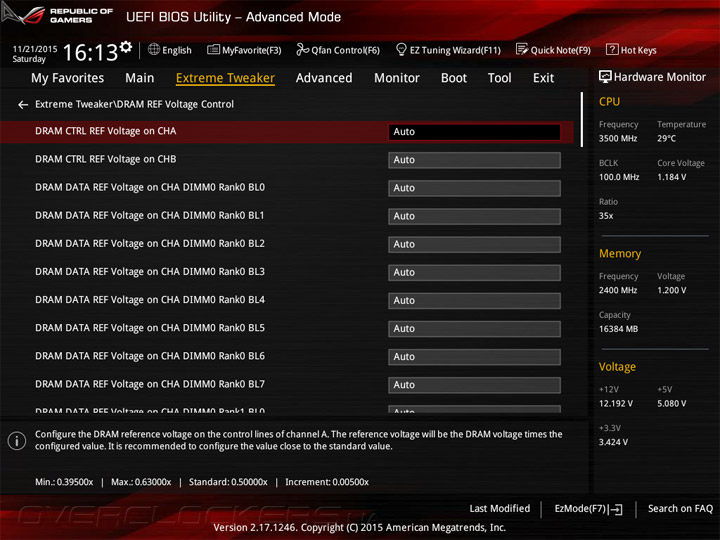Screen dimensions: 720x540
Task: Click the settings gear next to clock
Action: point(126,47)
